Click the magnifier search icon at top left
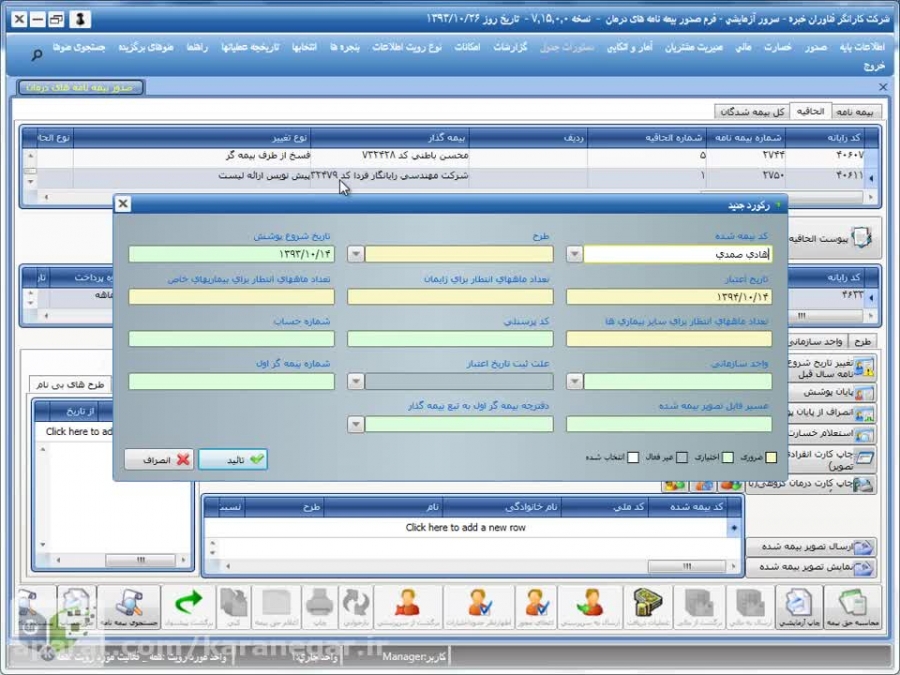 point(37,55)
